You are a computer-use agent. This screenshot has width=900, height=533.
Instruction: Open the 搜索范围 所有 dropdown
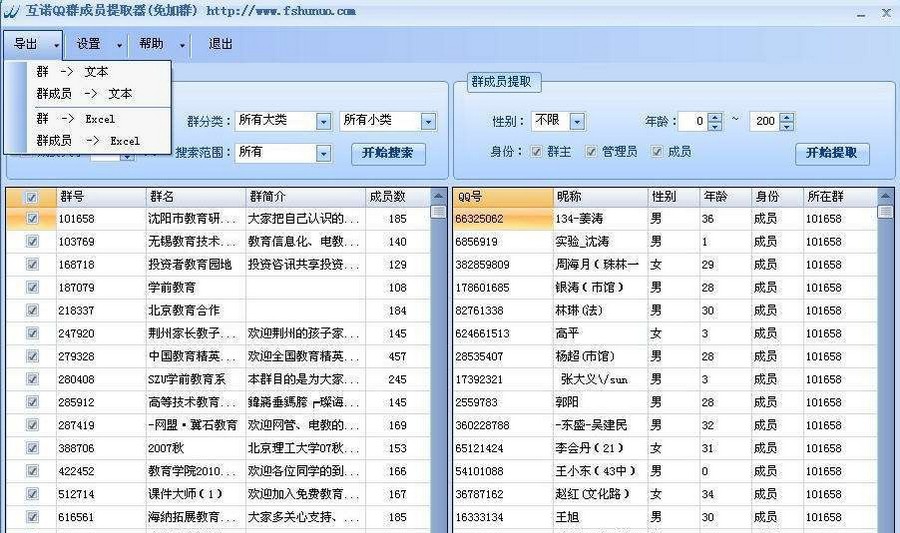click(324, 153)
